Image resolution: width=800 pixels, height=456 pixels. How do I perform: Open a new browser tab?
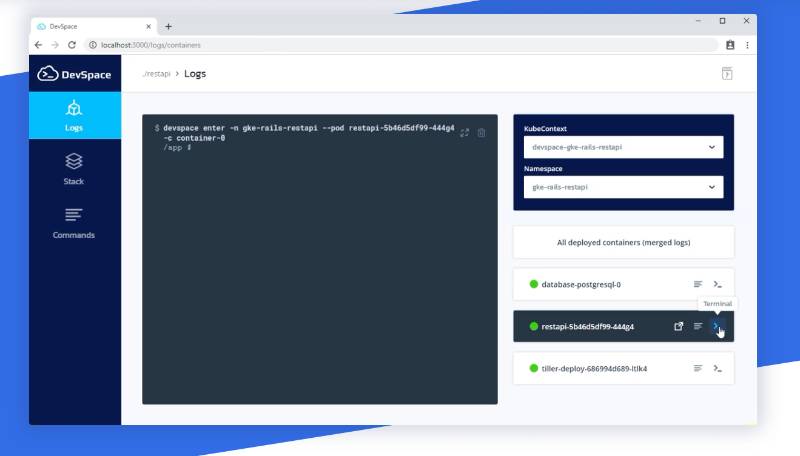pos(168,27)
